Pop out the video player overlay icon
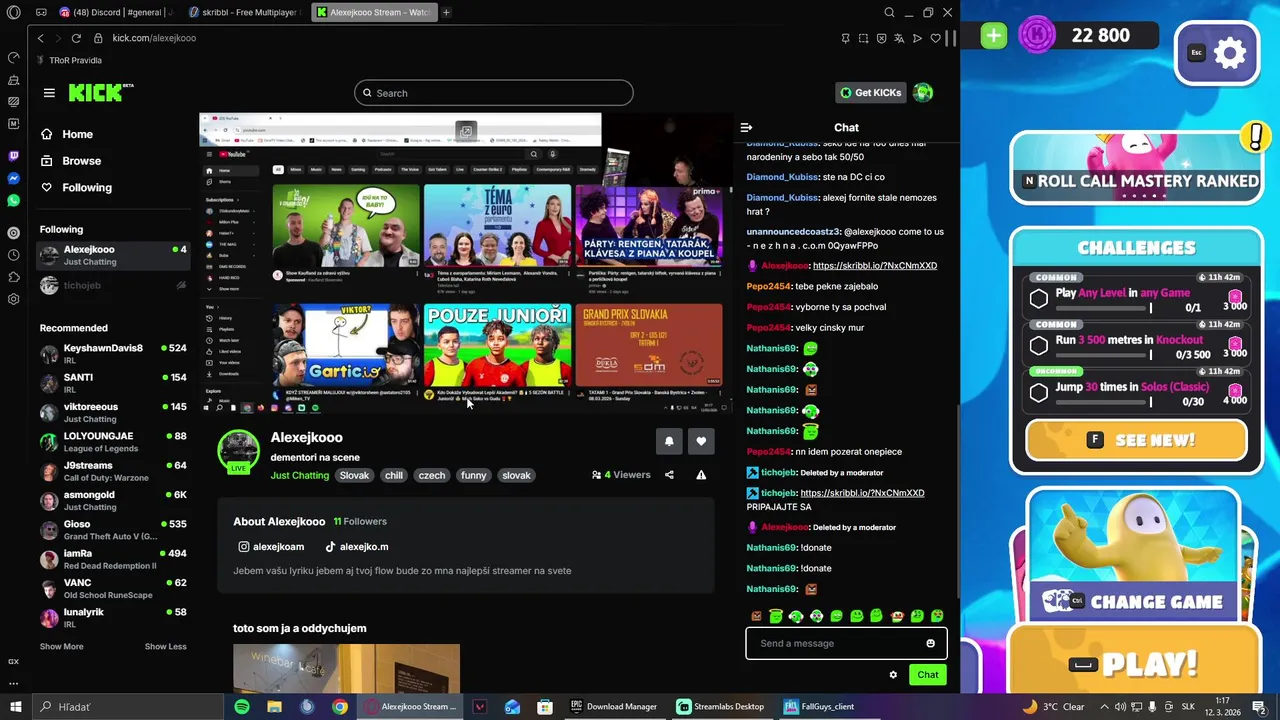Image resolution: width=1280 pixels, height=720 pixels. click(466, 131)
